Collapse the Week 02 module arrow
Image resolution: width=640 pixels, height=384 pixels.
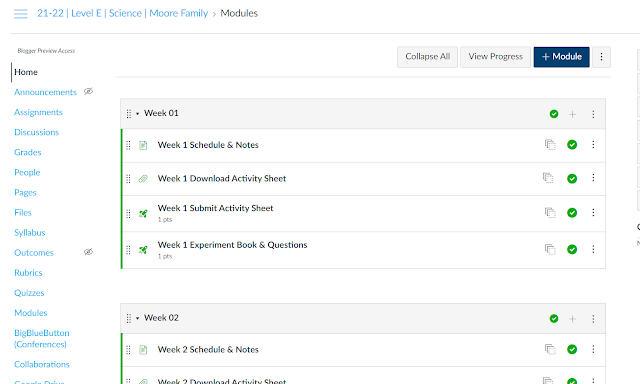138,318
